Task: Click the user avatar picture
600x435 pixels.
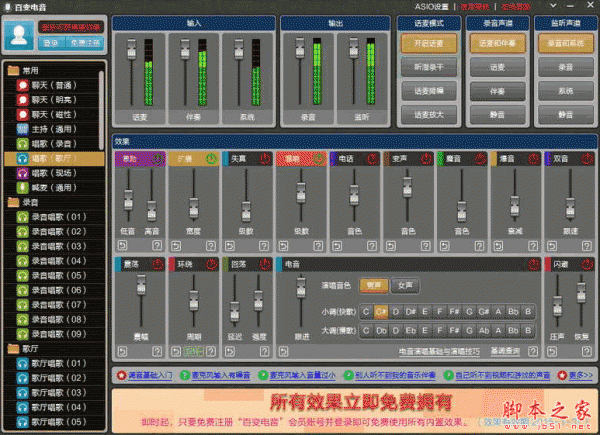Action: (19, 34)
